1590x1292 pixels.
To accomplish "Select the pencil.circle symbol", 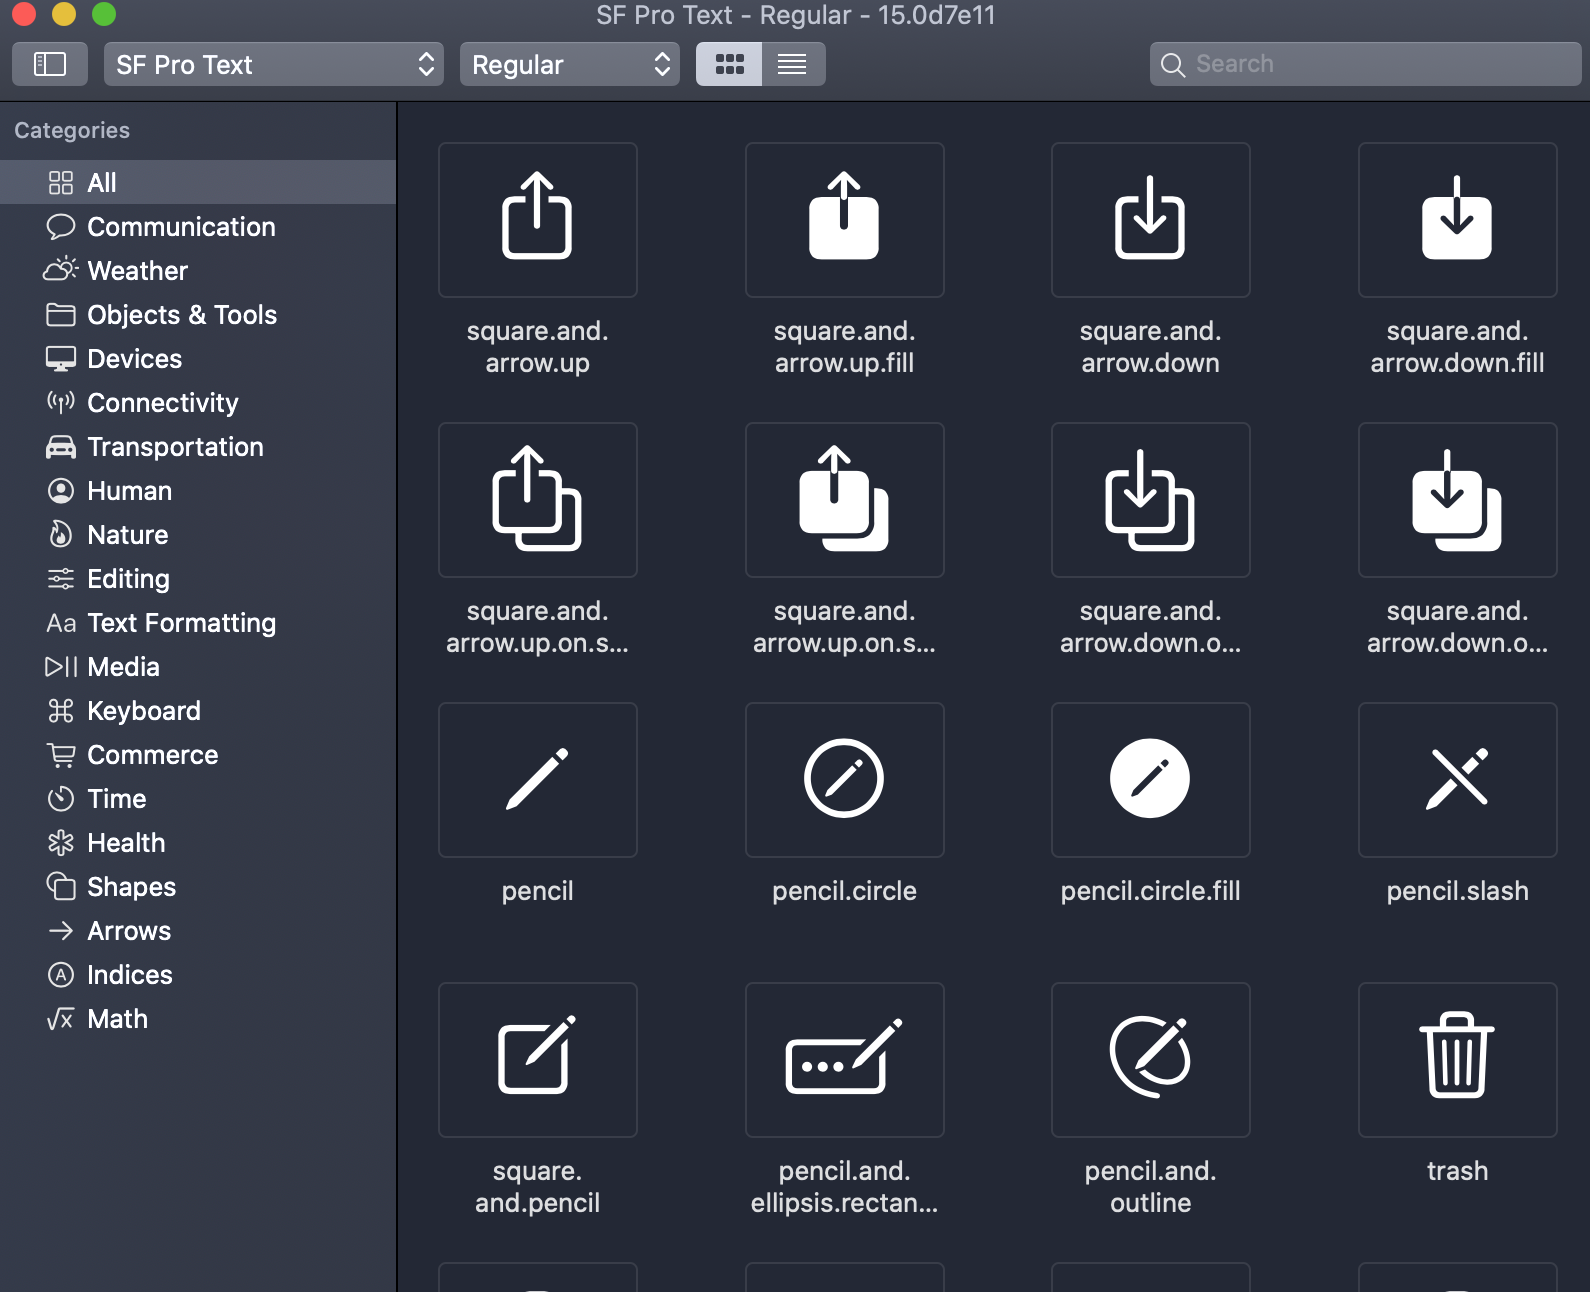I will pyautogui.click(x=845, y=780).
